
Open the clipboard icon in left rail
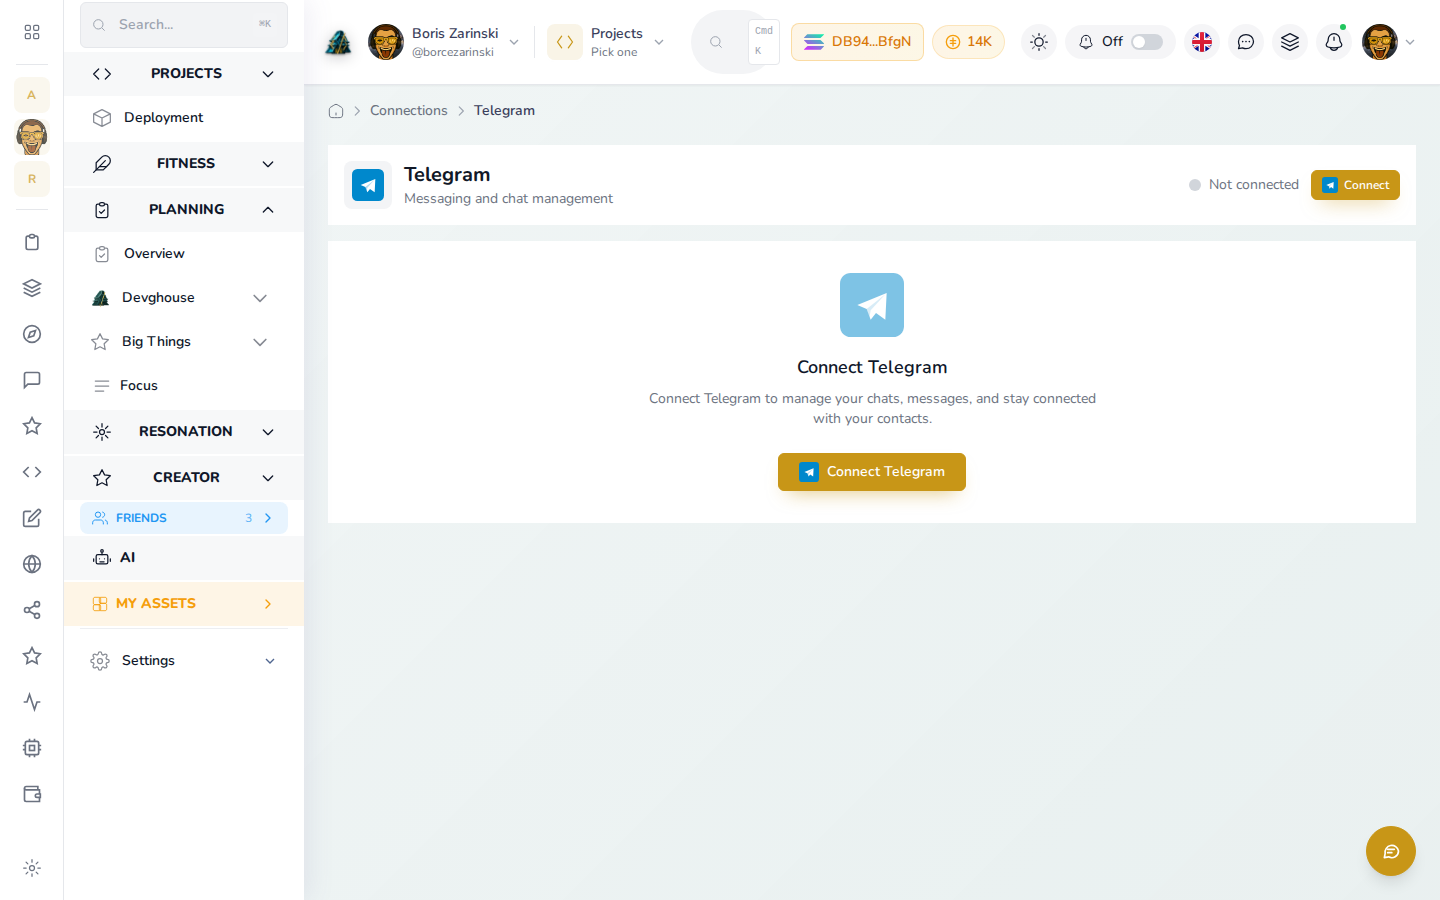32,242
